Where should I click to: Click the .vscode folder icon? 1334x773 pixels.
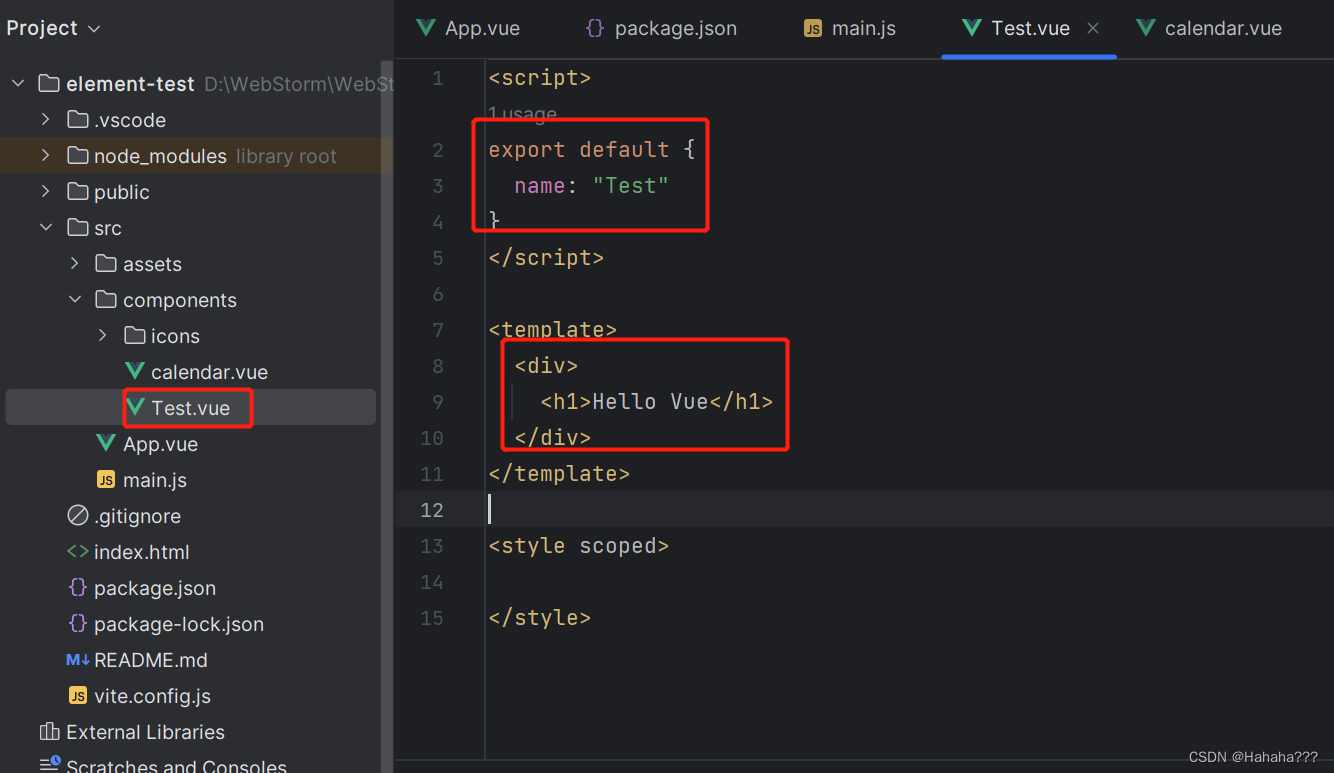pyautogui.click(x=77, y=120)
